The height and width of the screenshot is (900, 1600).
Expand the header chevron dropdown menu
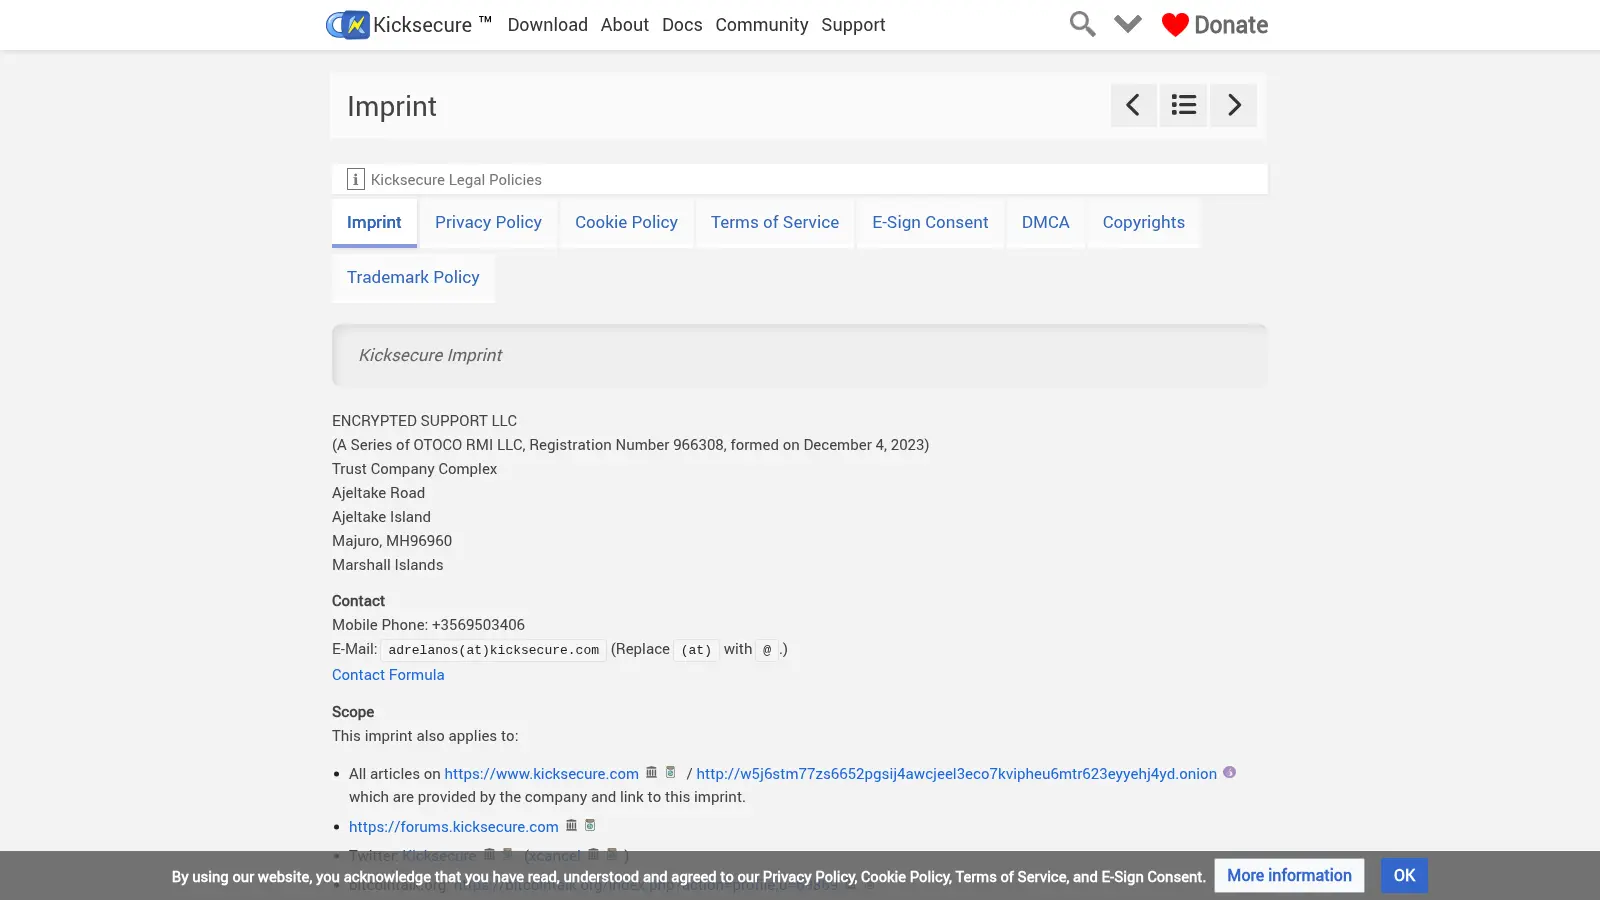(1128, 24)
